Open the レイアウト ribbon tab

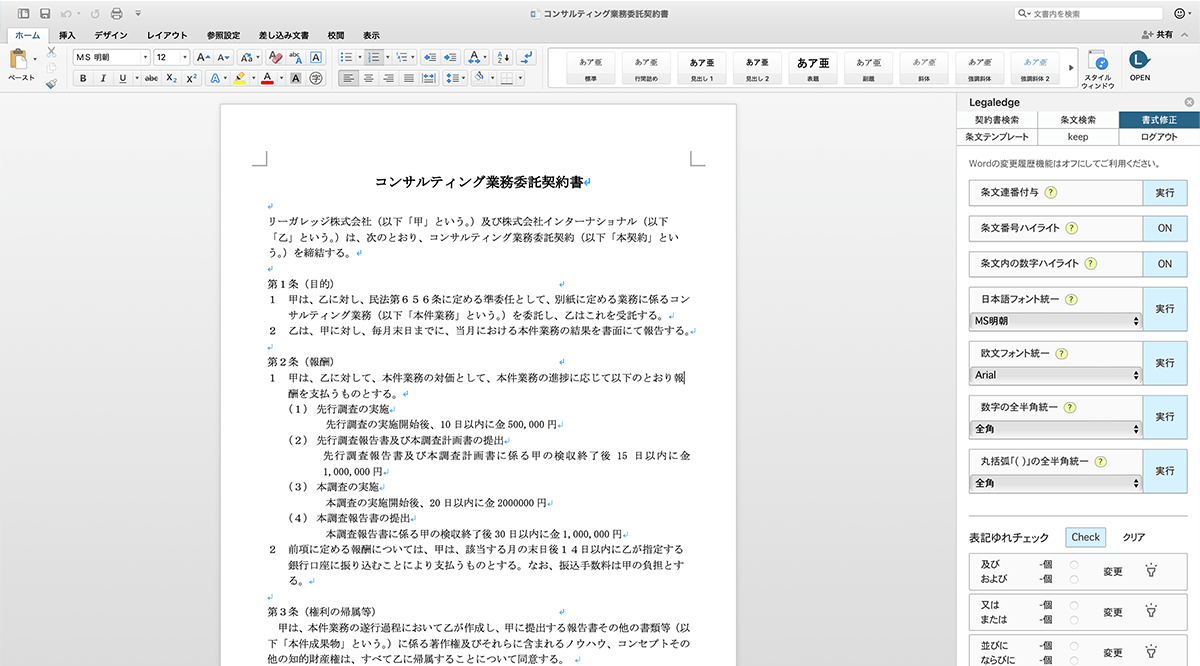point(167,35)
